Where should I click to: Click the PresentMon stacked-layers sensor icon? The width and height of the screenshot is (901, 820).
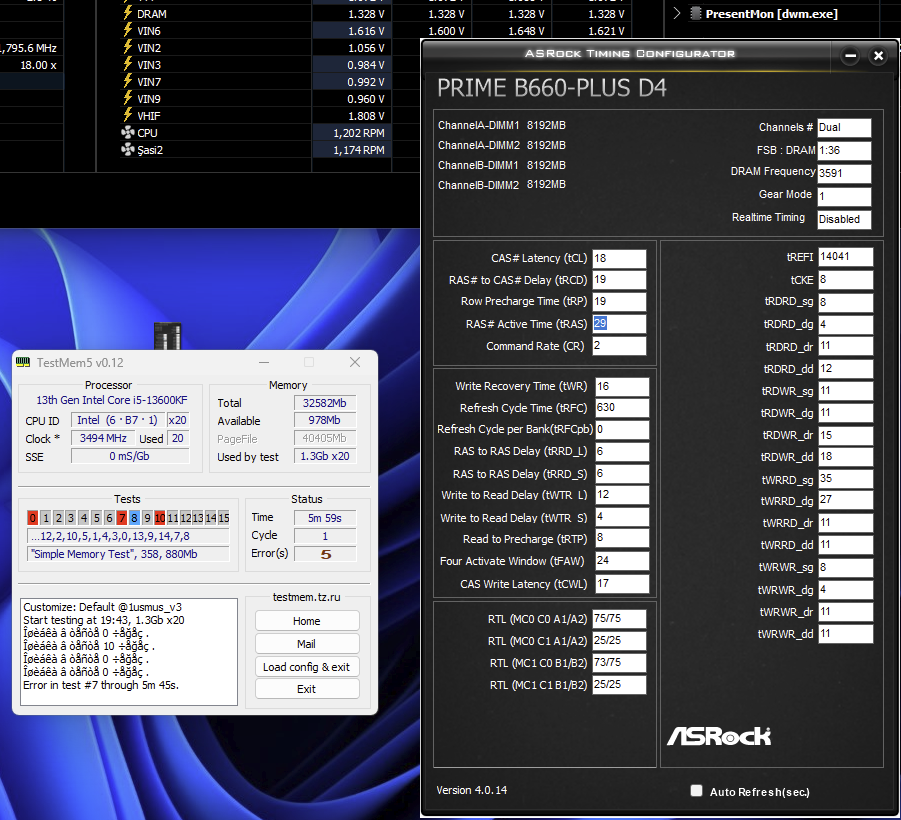pos(695,14)
